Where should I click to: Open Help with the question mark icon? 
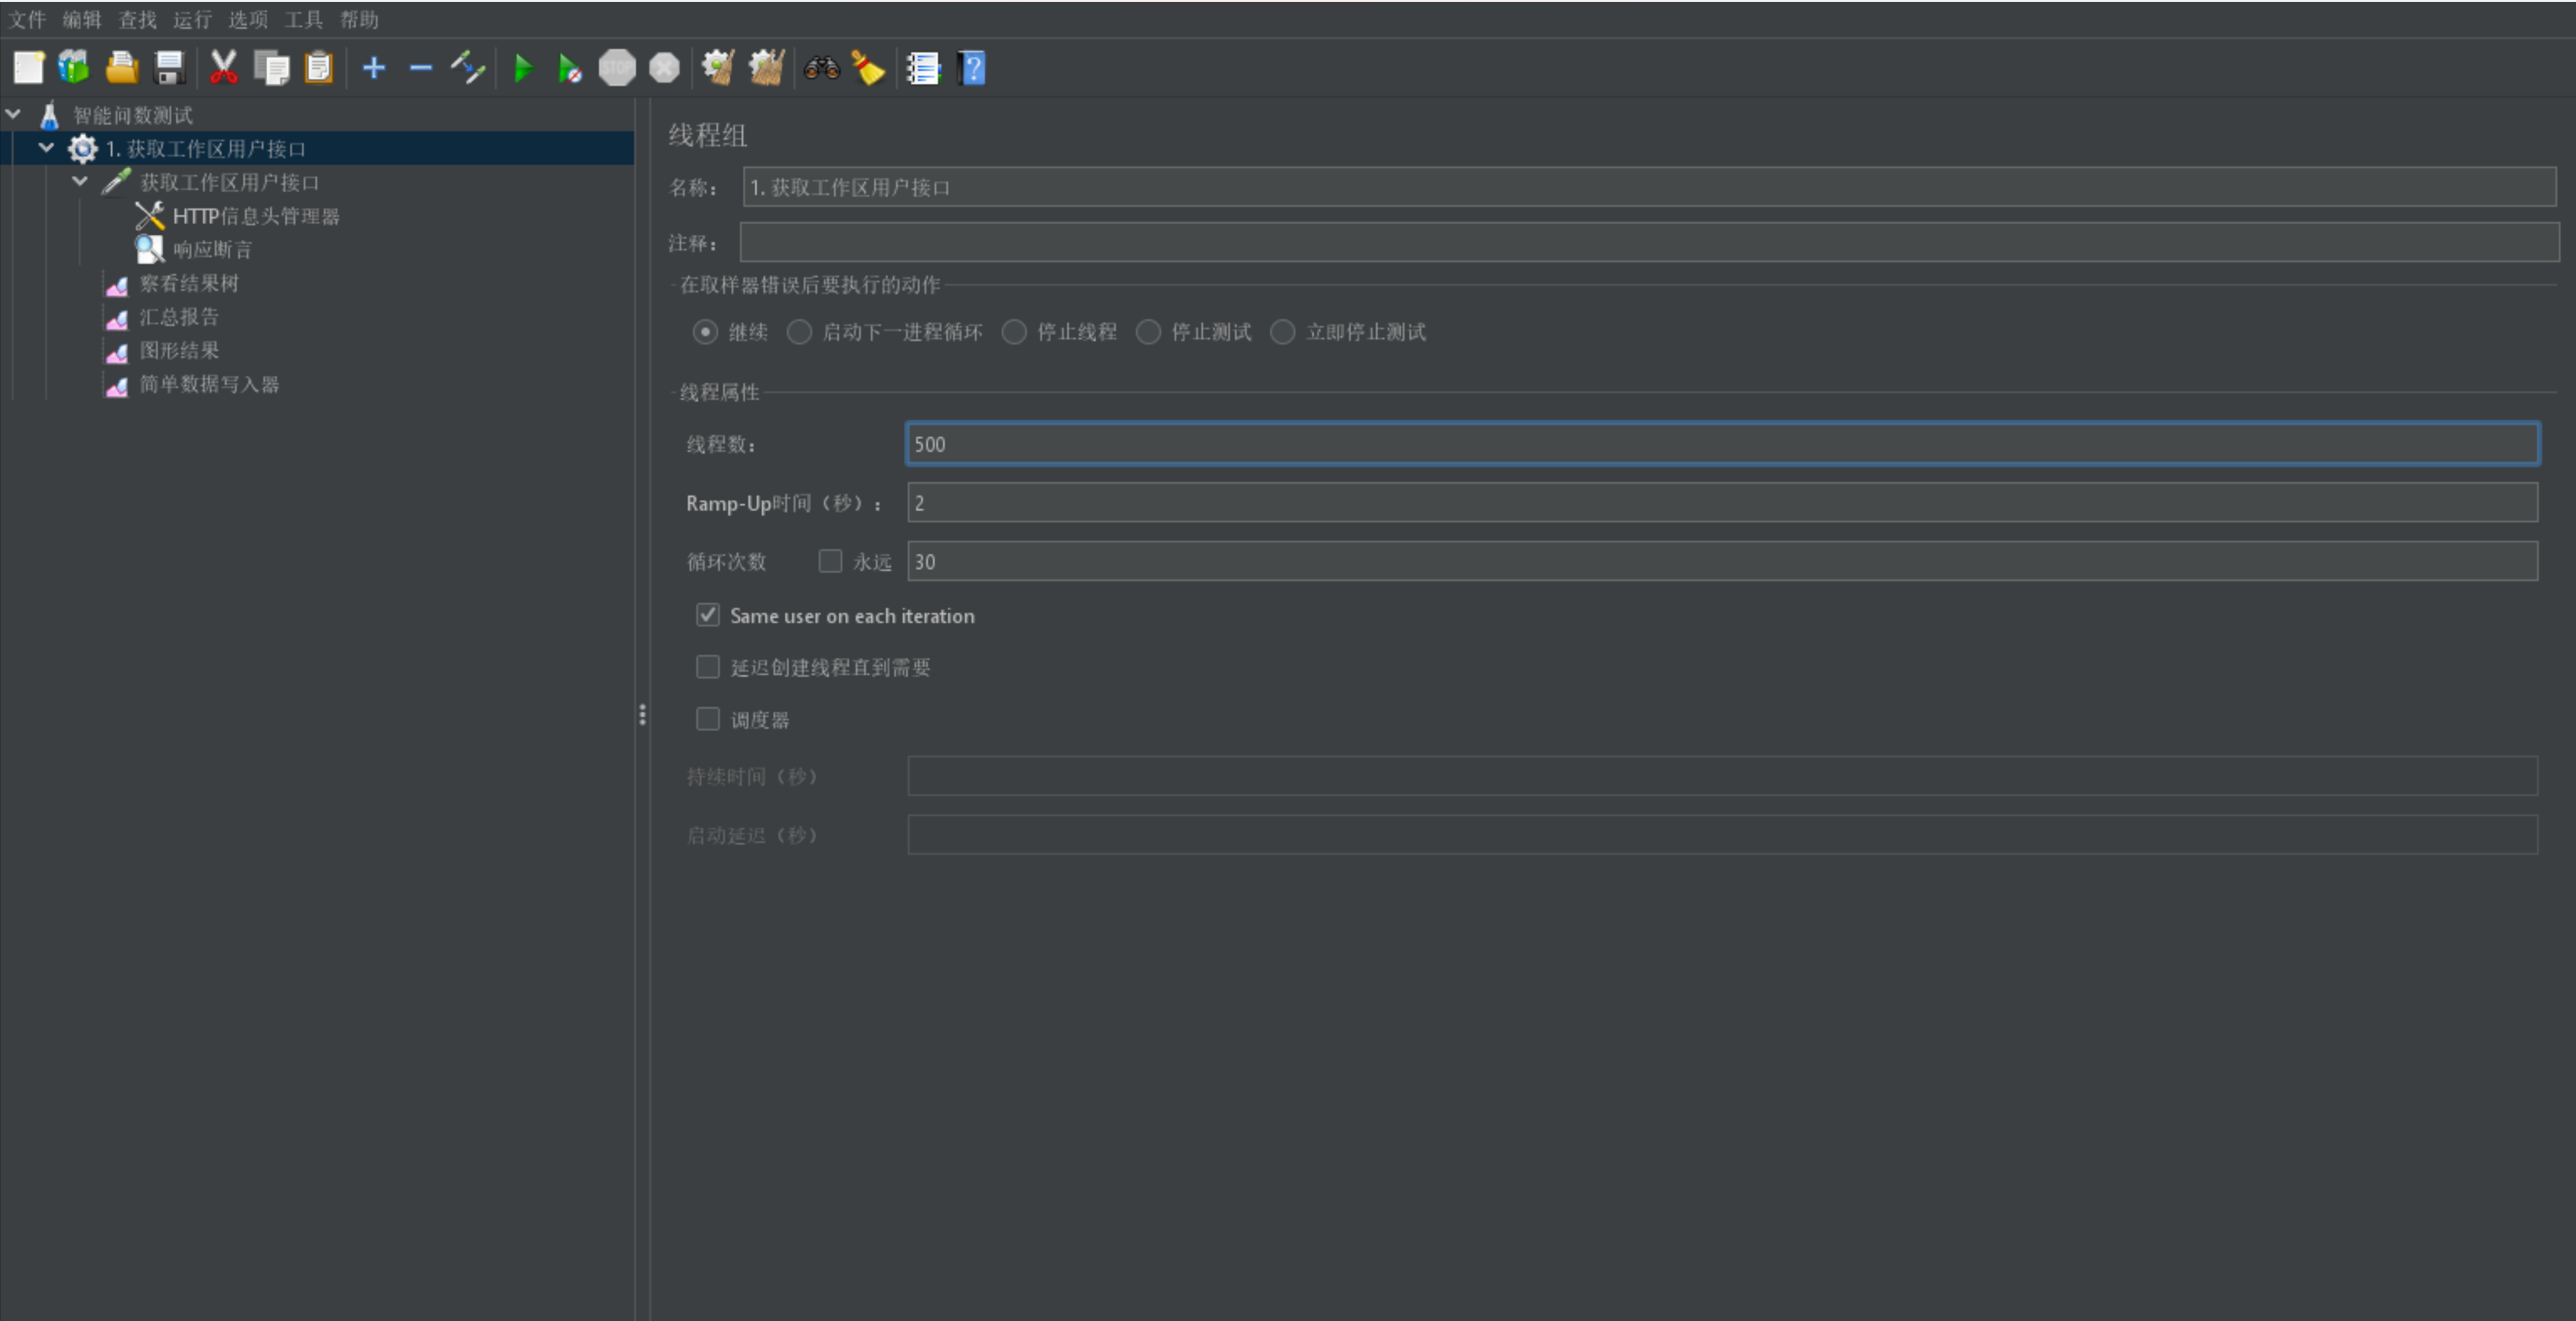[x=971, y=68]
